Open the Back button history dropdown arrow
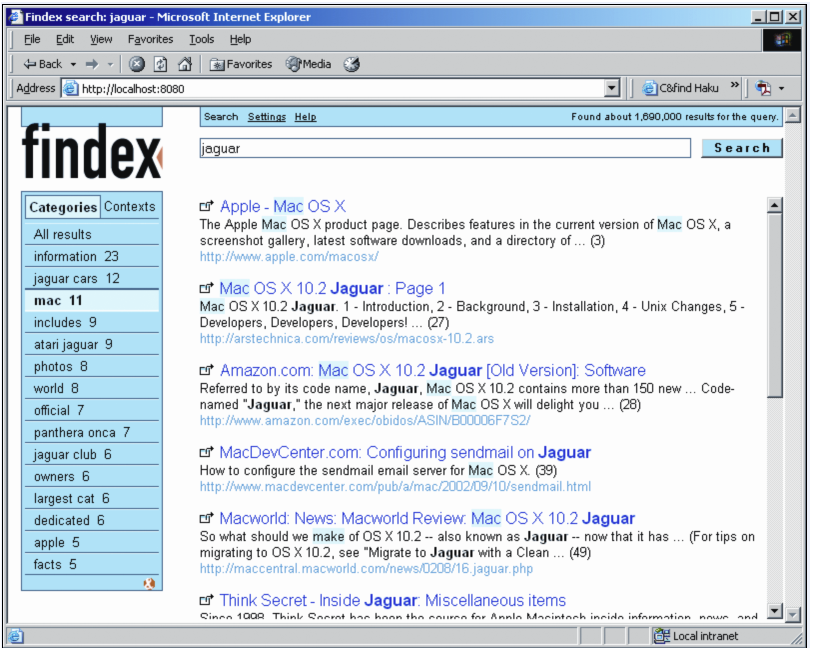 pyautogui.click(x=73, y=64)
